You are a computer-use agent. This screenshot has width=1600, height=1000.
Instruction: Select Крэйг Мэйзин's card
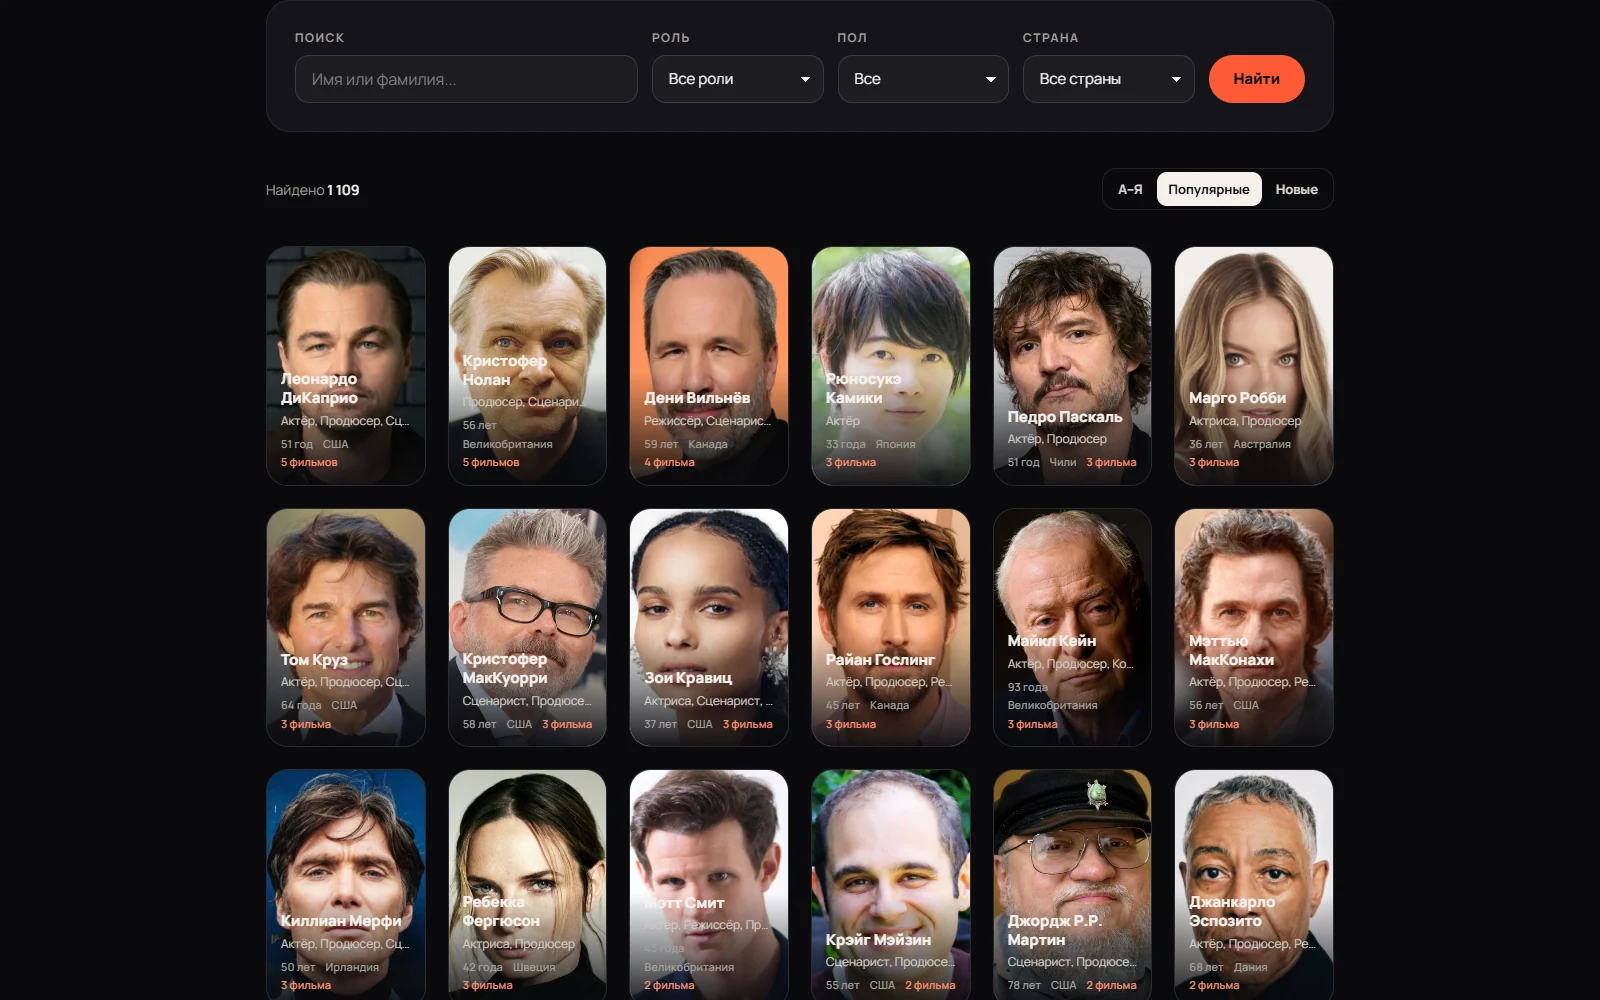pos(891,885)
